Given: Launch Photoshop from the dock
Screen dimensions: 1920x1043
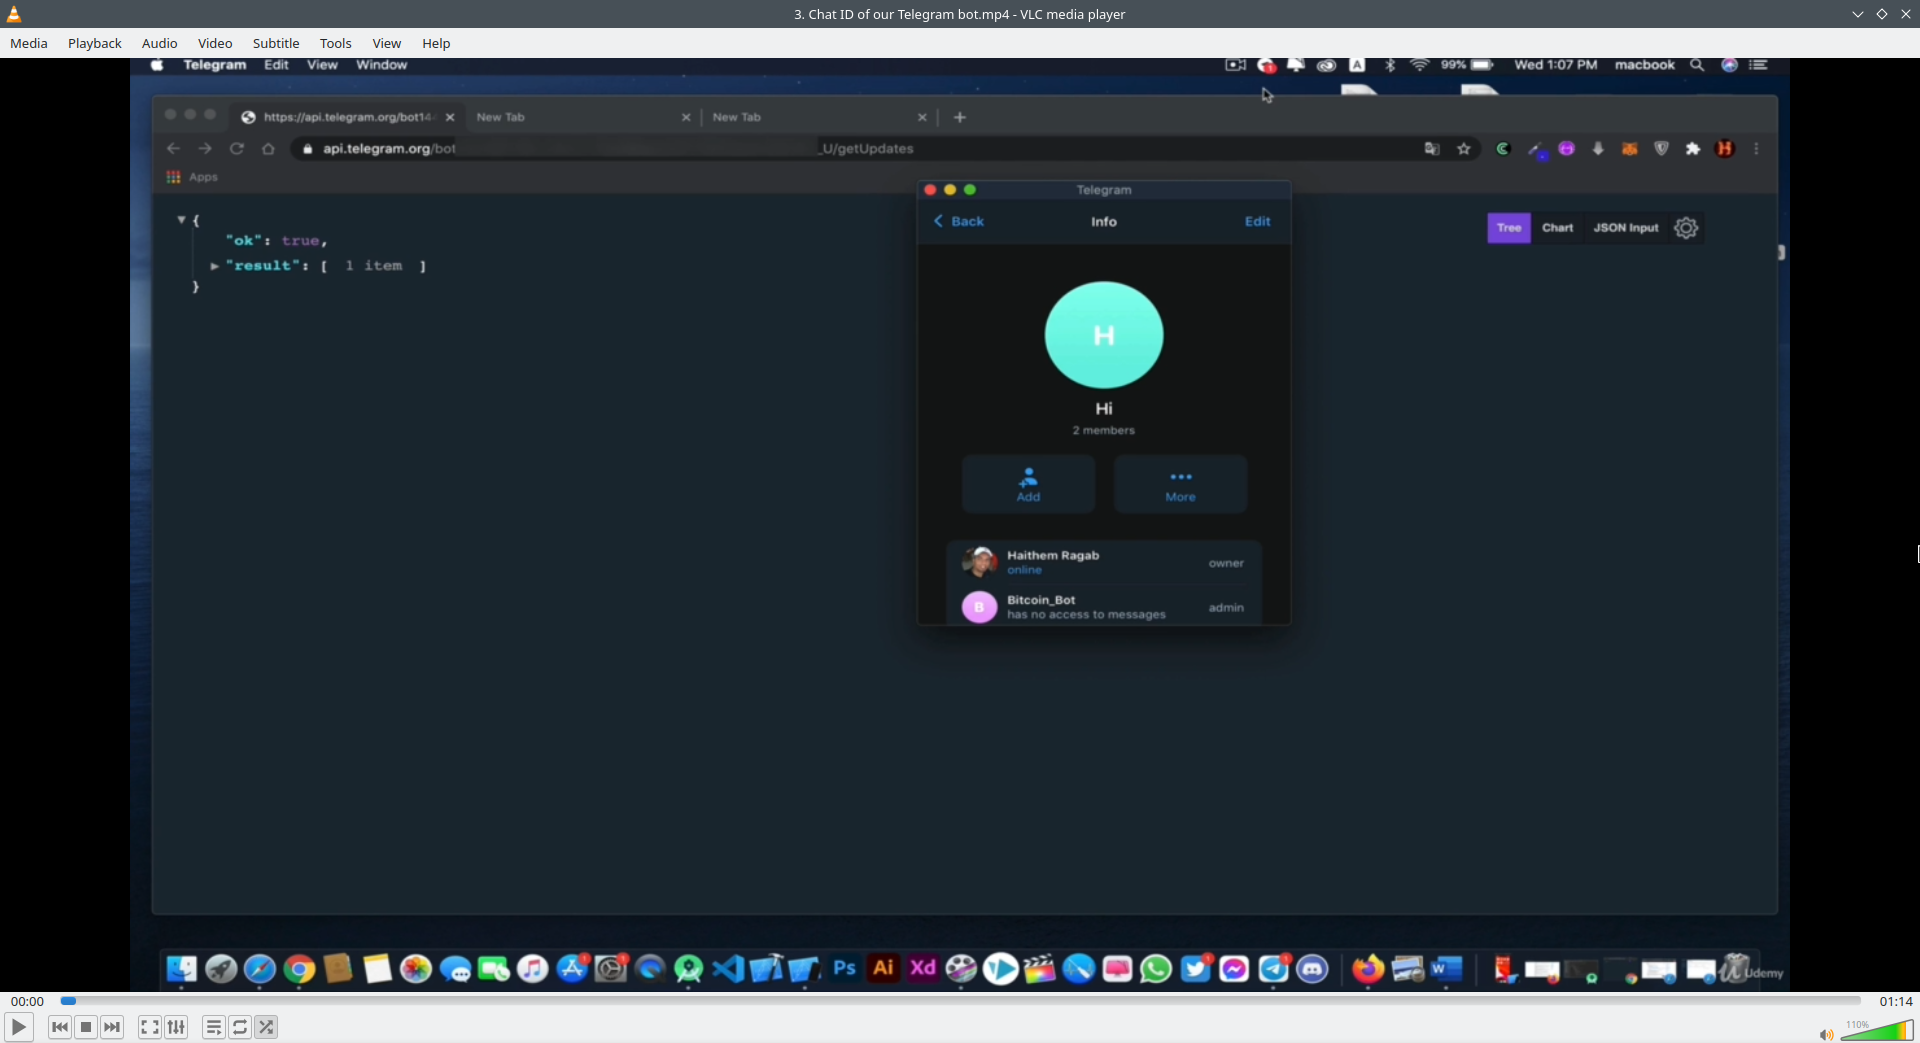Looking at the screenshot, I should click(x=845, y=968).
